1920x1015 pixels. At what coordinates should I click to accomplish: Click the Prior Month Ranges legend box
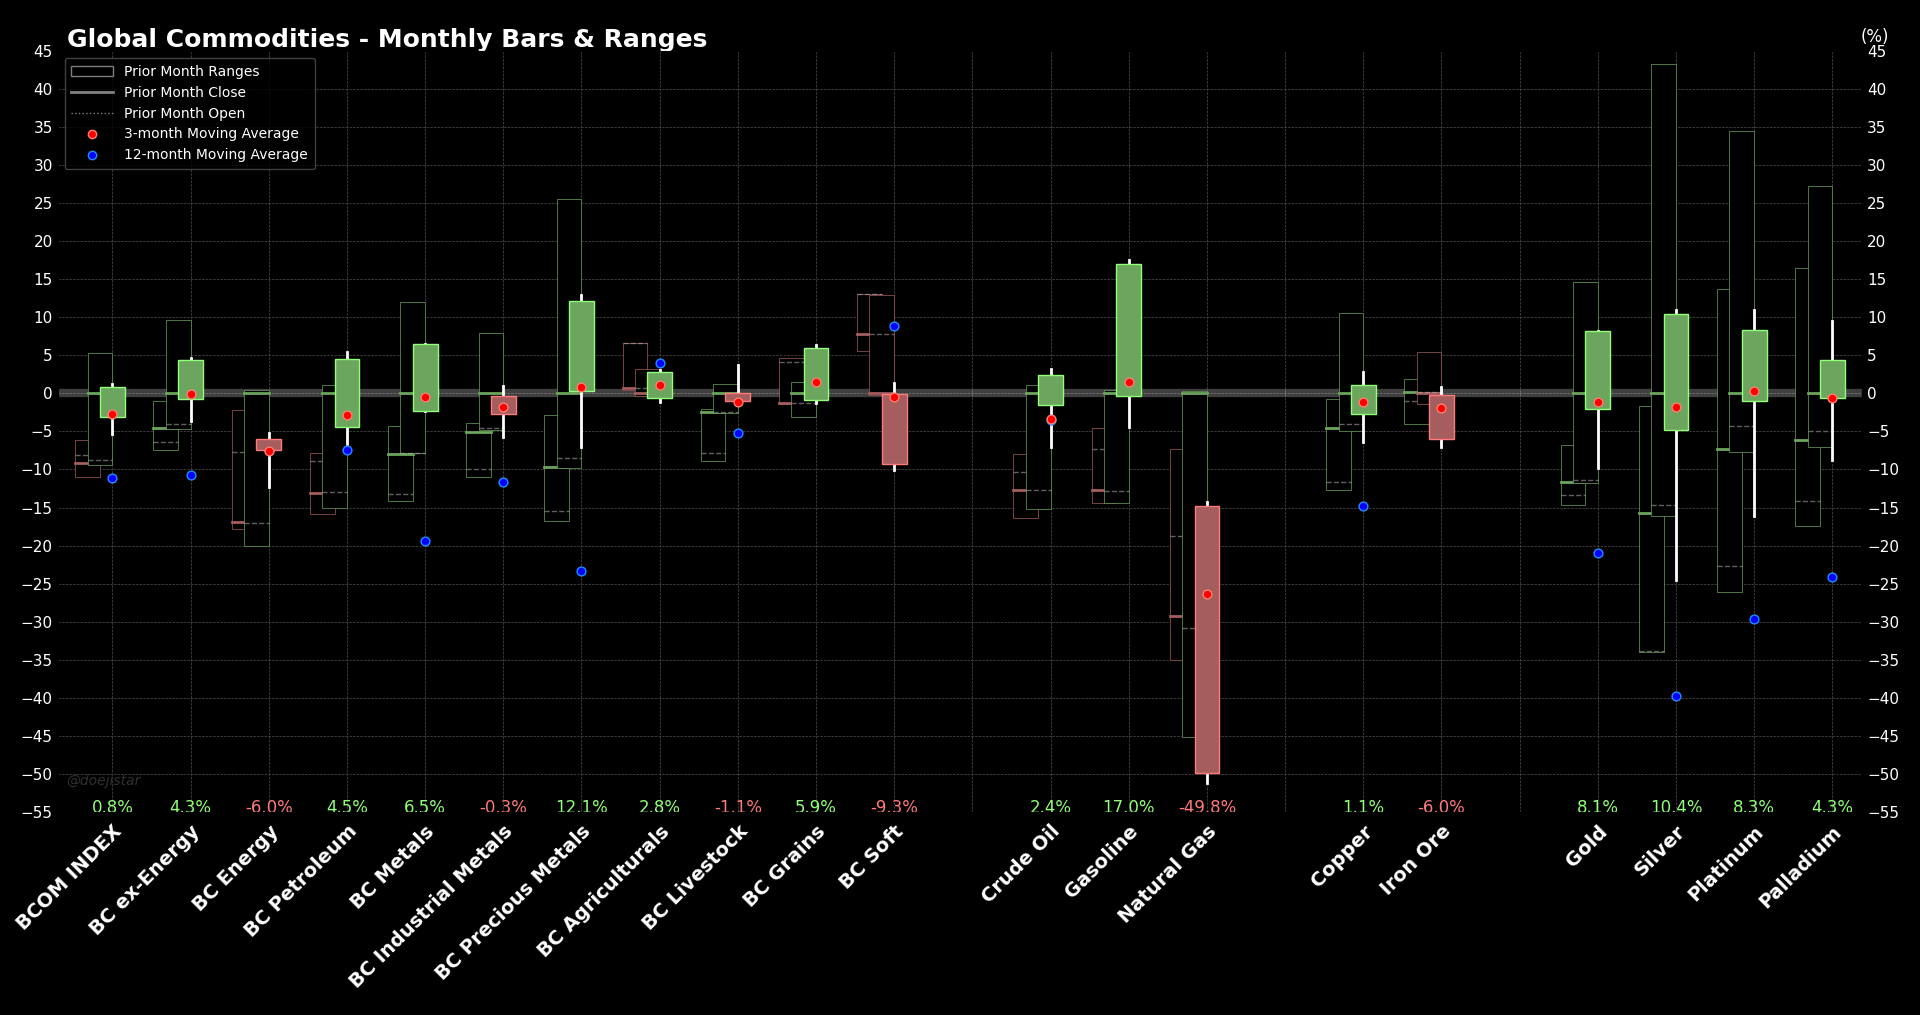[92, 72]
